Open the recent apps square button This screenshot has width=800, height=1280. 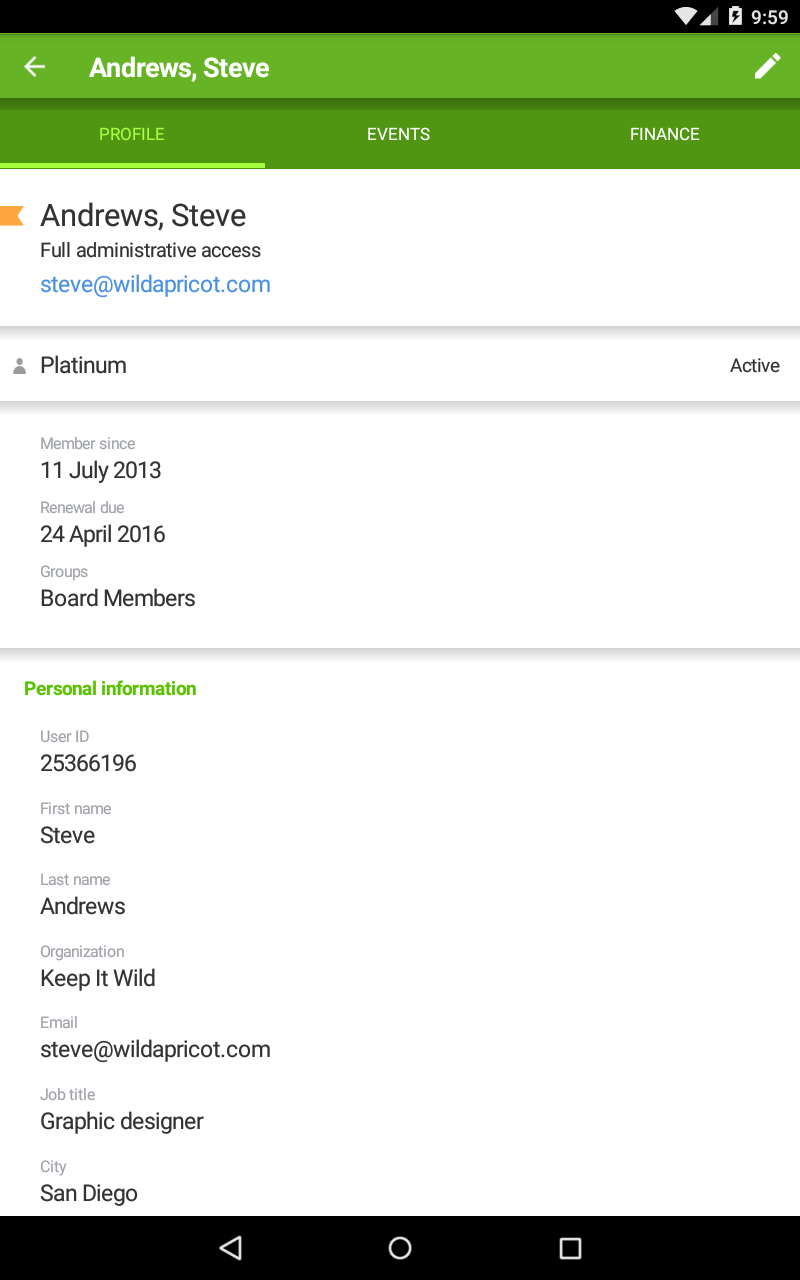(x=570, y=1247)
